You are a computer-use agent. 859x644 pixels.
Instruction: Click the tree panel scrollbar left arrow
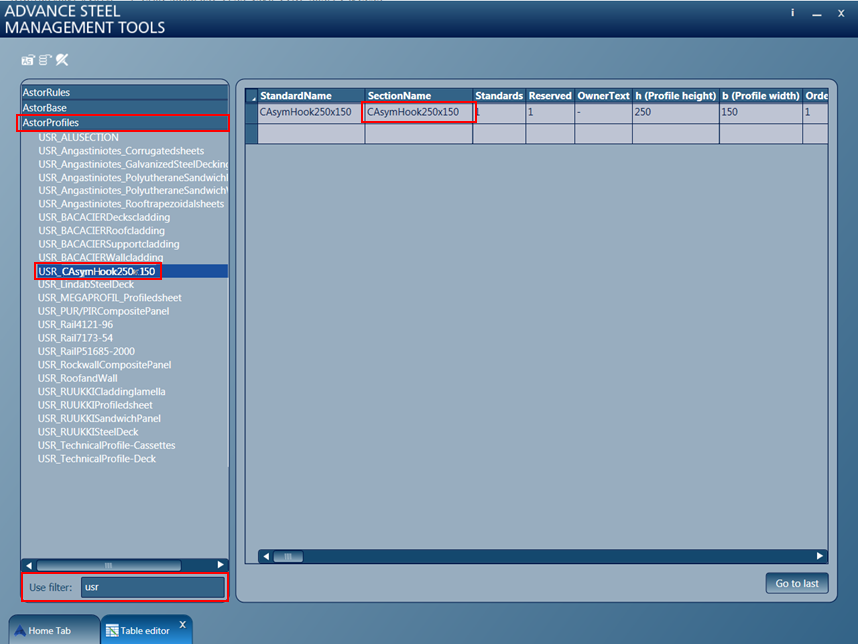tap(29, 565)
